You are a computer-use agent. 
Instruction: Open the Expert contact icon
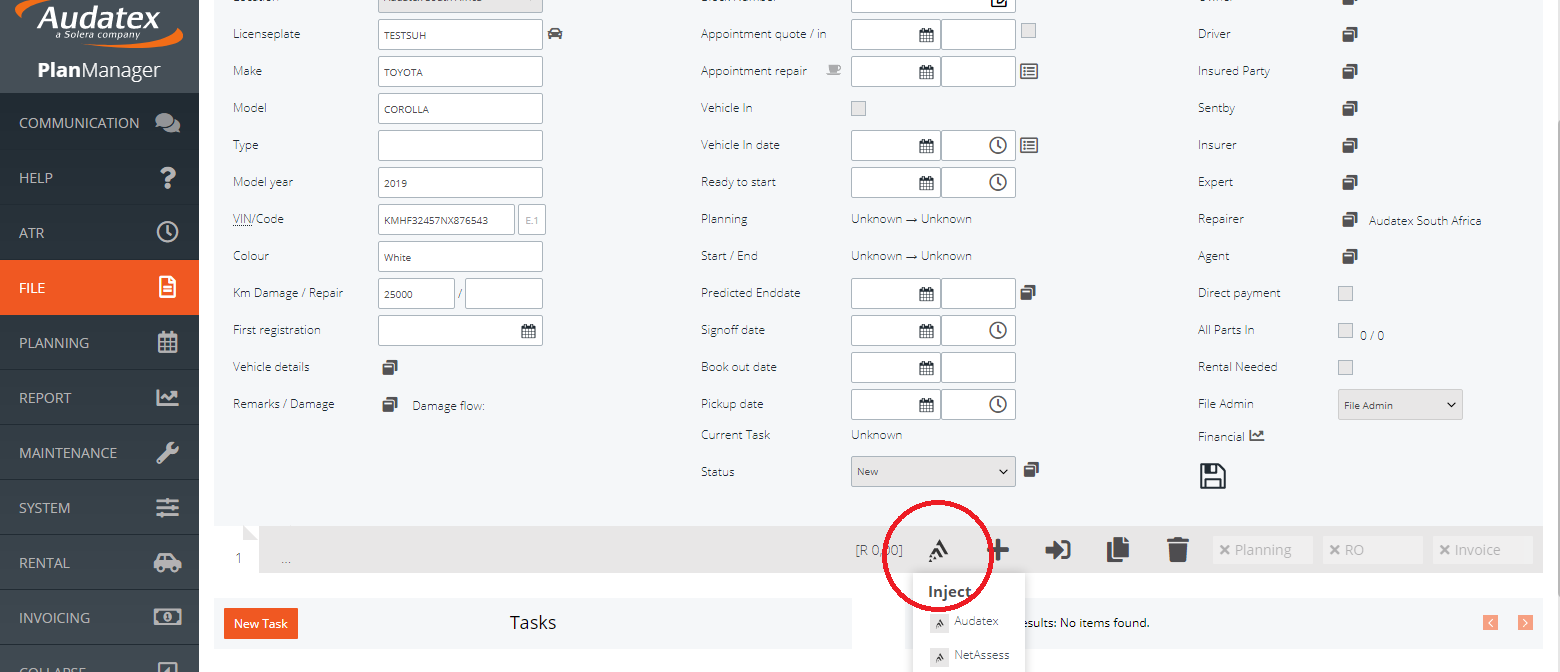[x=1350, y=182]
